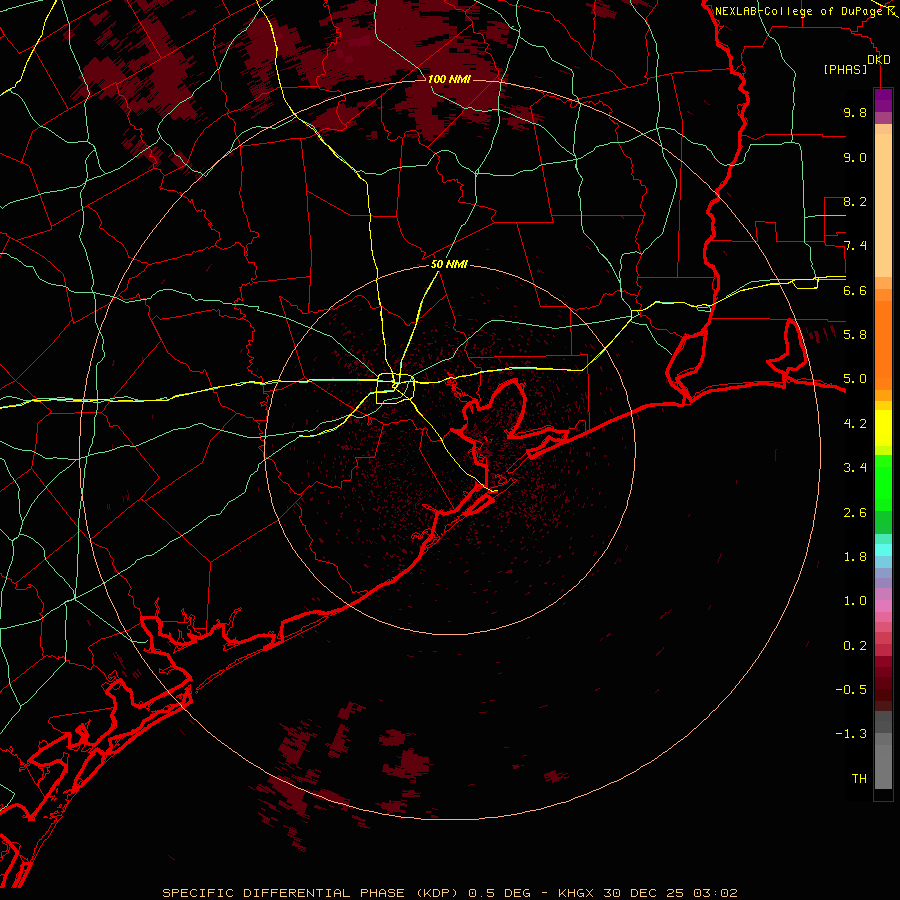Click the 0.2 legend value
Image resolution: width=900 pixels, height=900 pixels.
pos(855,645)
